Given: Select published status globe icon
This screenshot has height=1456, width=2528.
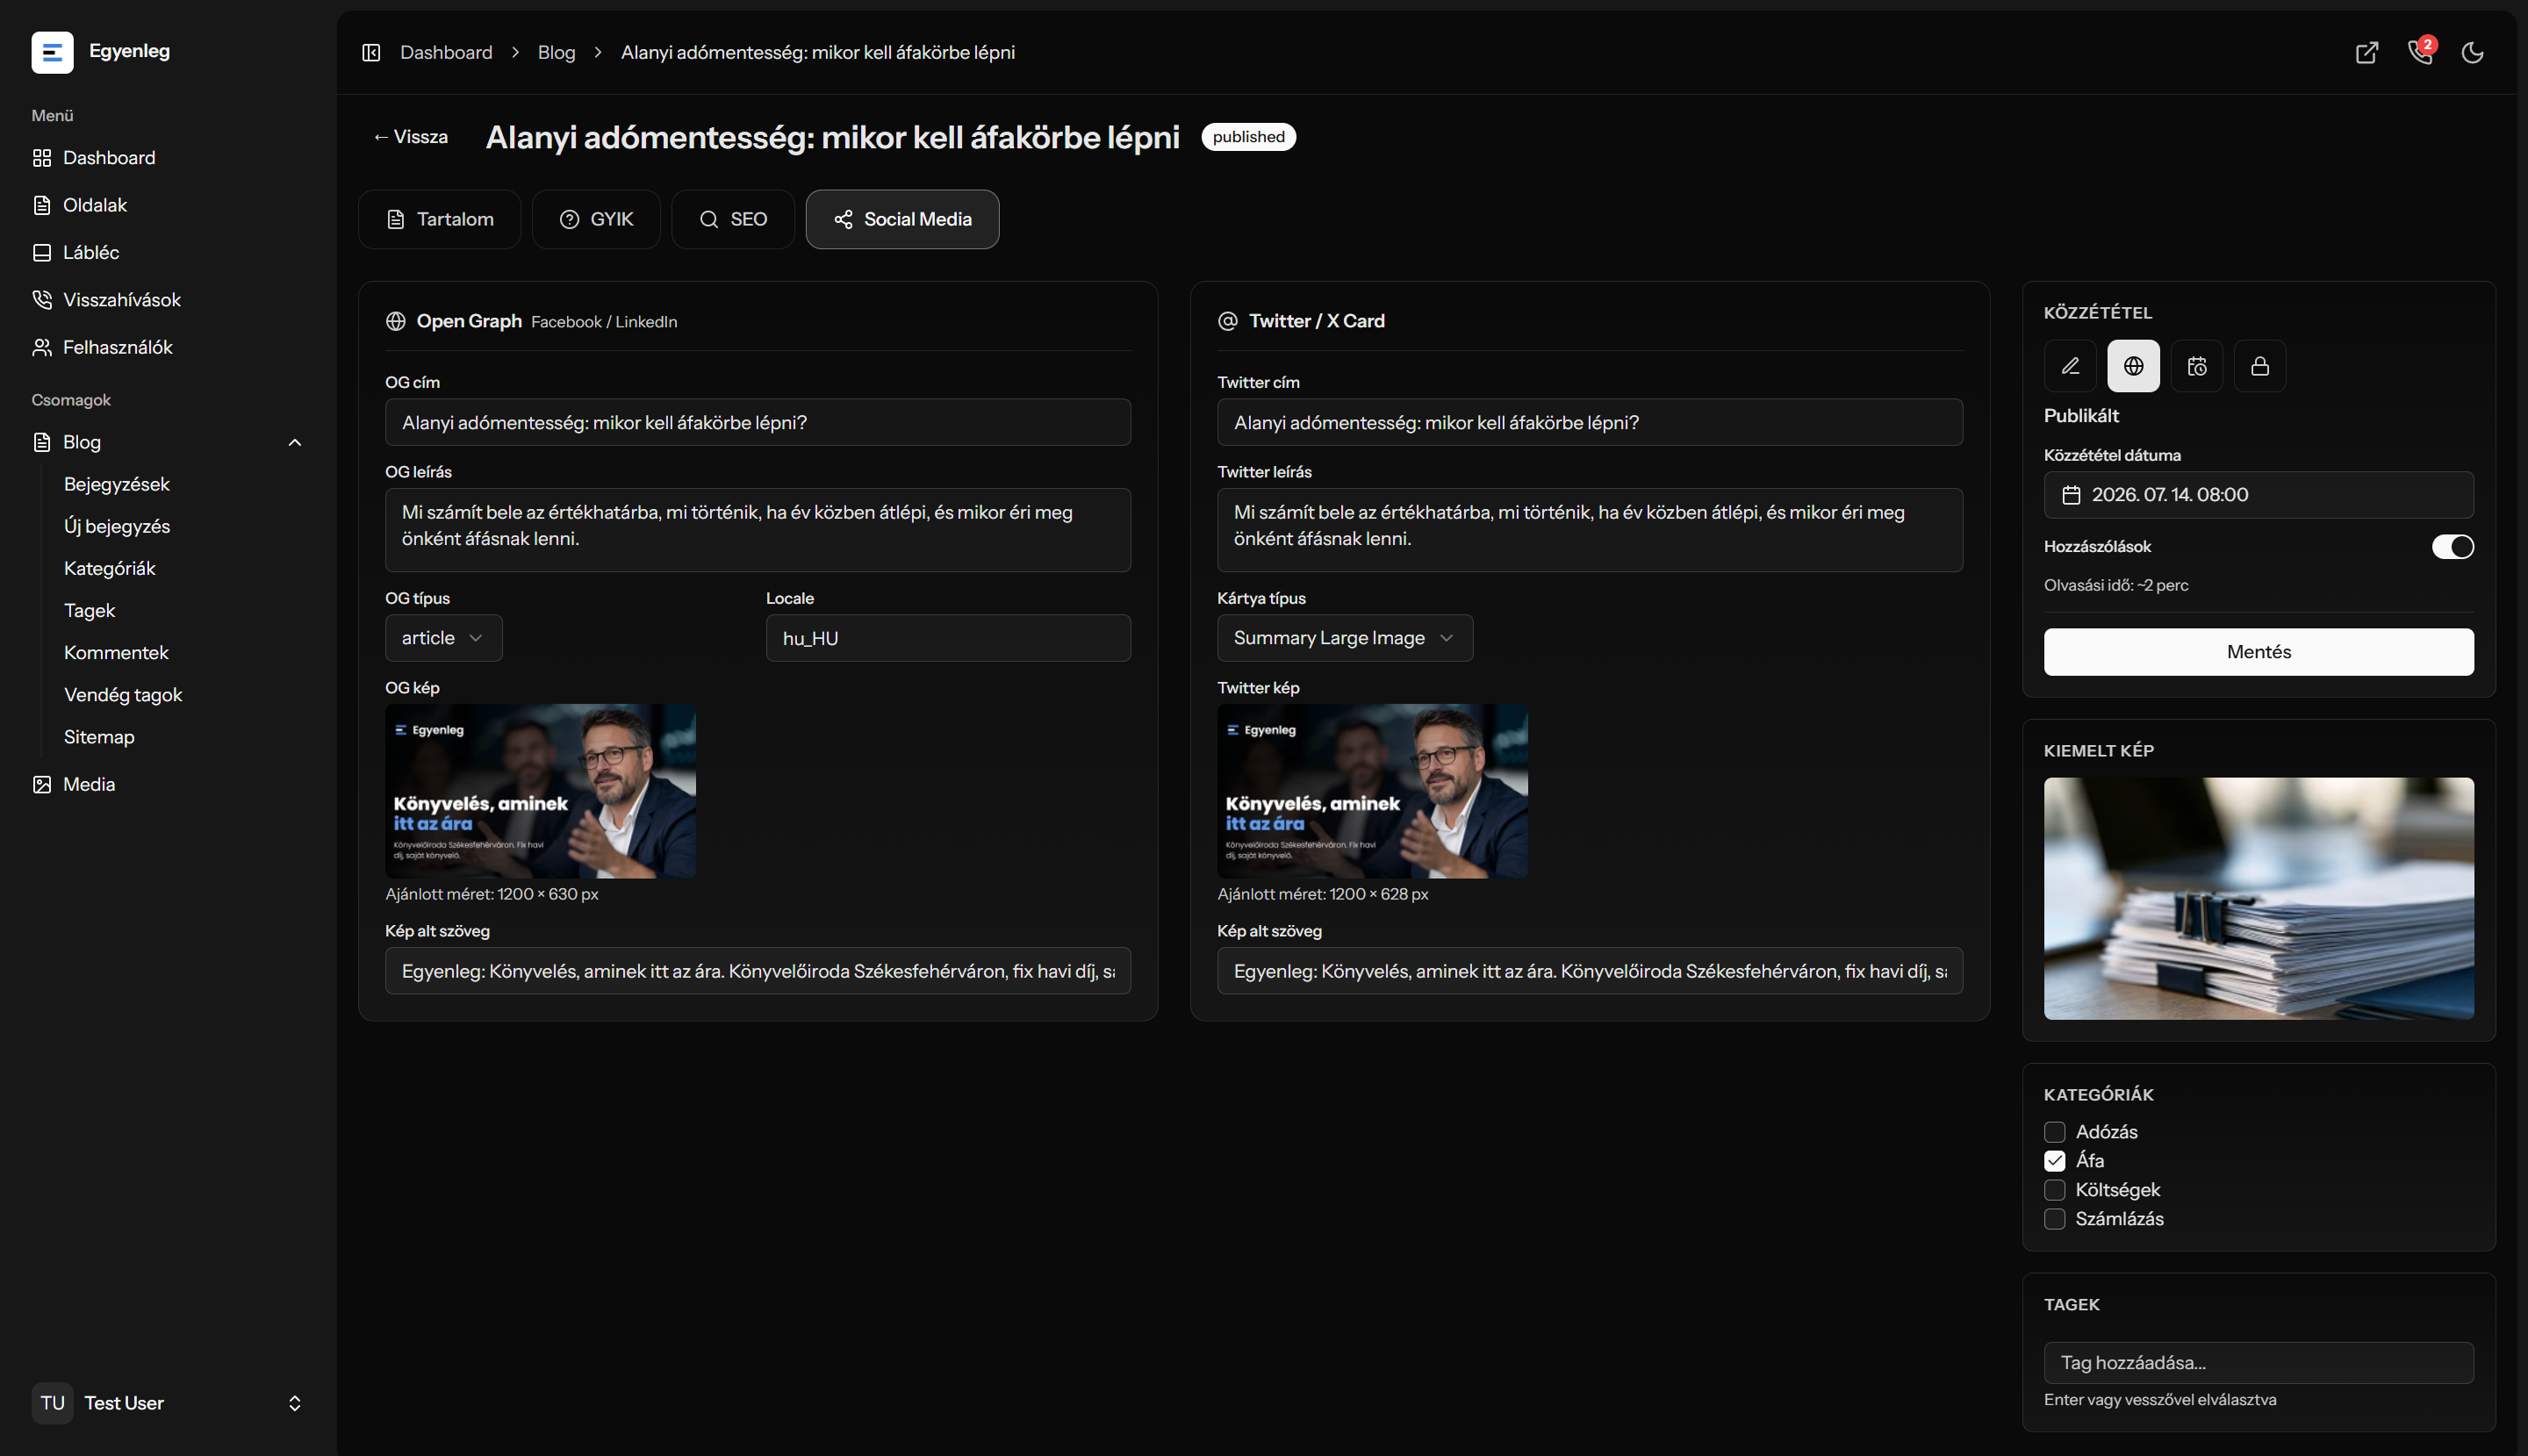Looking at the screenshot, I should point(2133,366).
